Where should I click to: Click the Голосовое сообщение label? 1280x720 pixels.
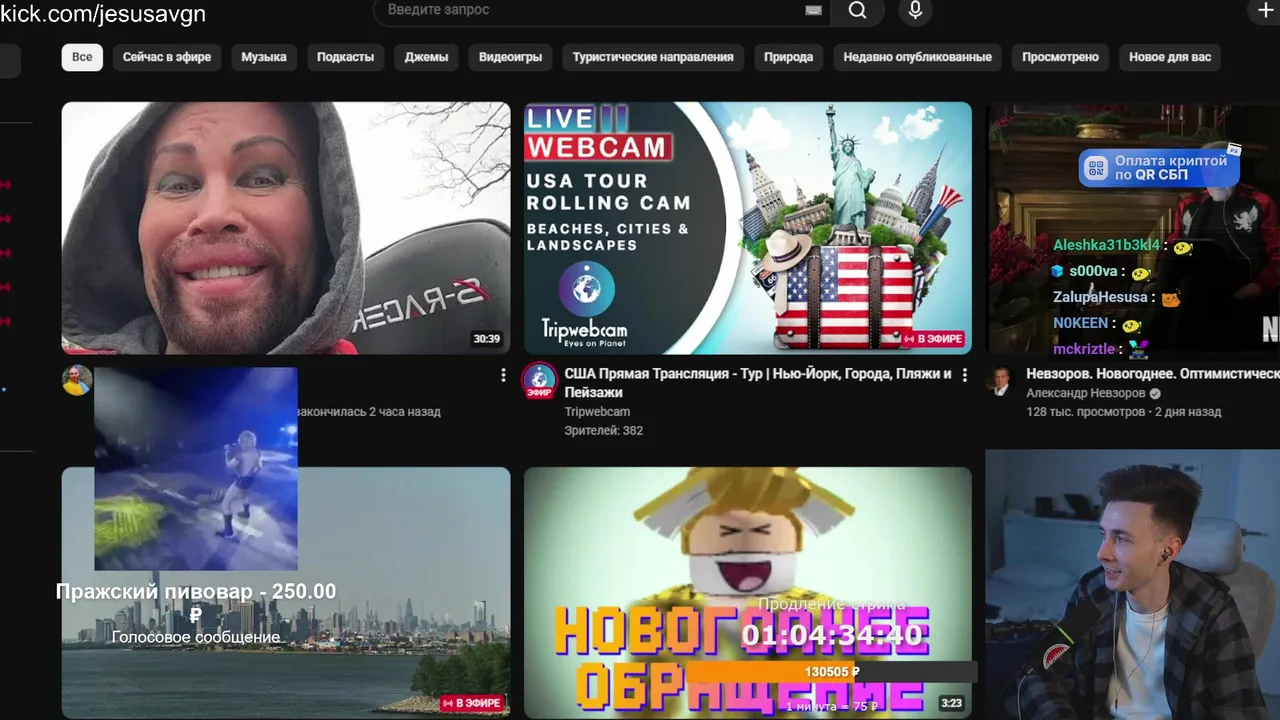(196, 637)
